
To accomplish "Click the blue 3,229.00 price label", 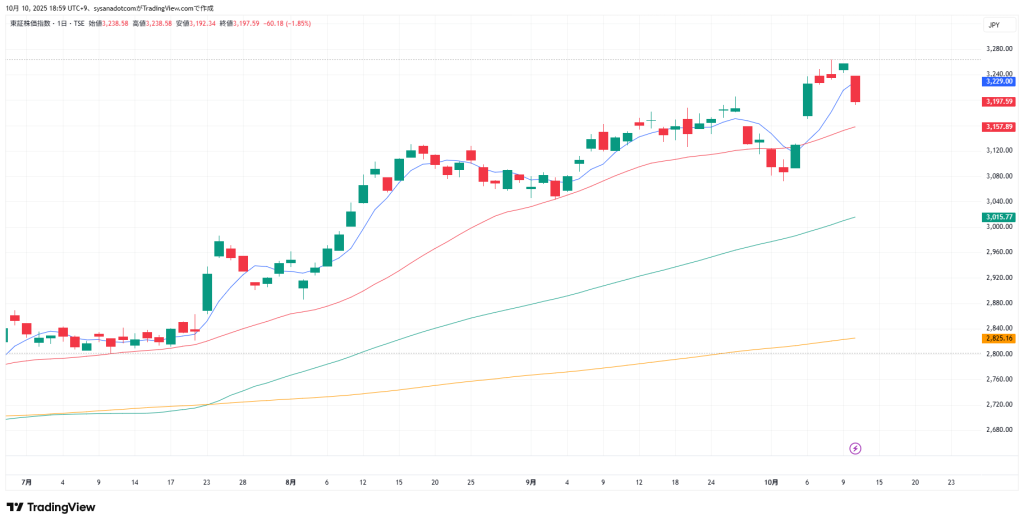I will point(999,81).
